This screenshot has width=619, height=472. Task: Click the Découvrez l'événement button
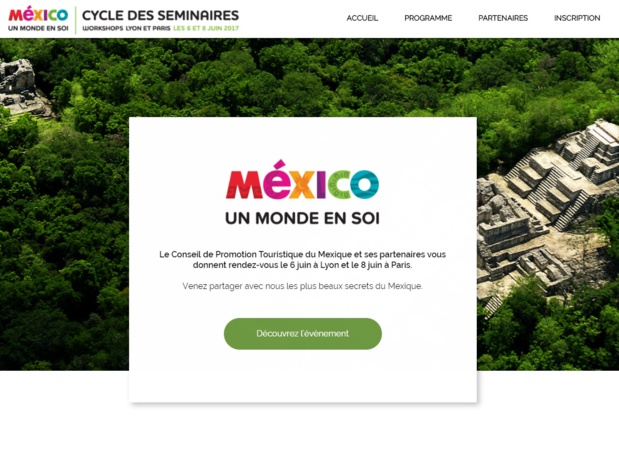303,333
